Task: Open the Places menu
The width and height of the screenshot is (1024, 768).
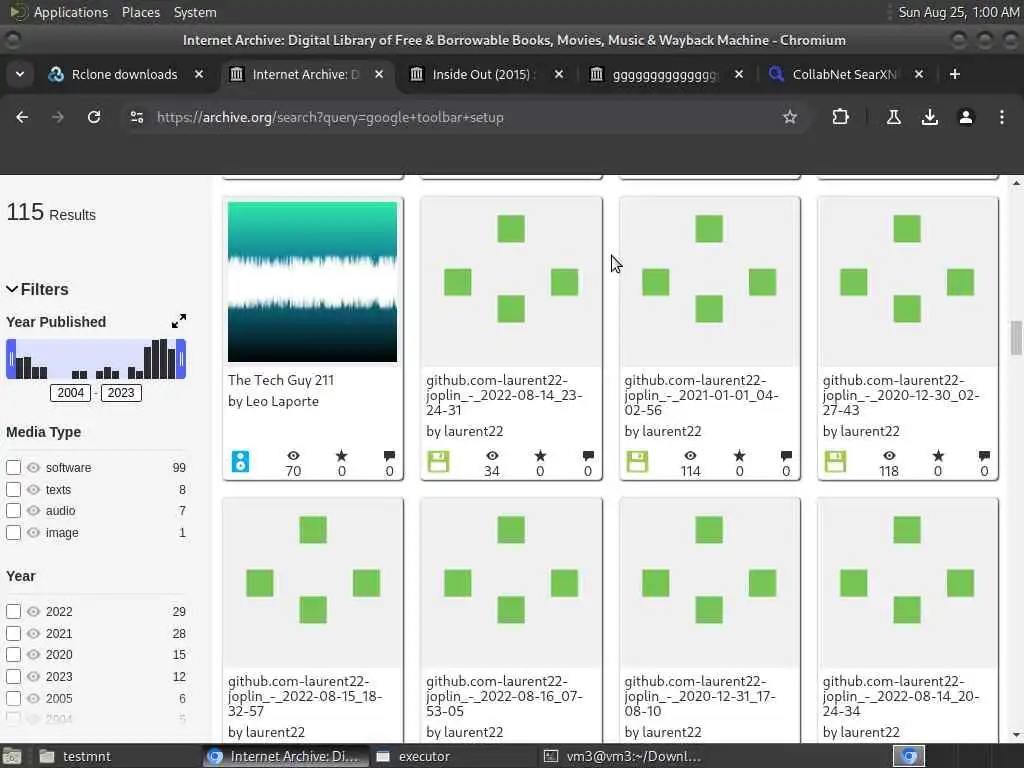Action: (x=140, y=12)
